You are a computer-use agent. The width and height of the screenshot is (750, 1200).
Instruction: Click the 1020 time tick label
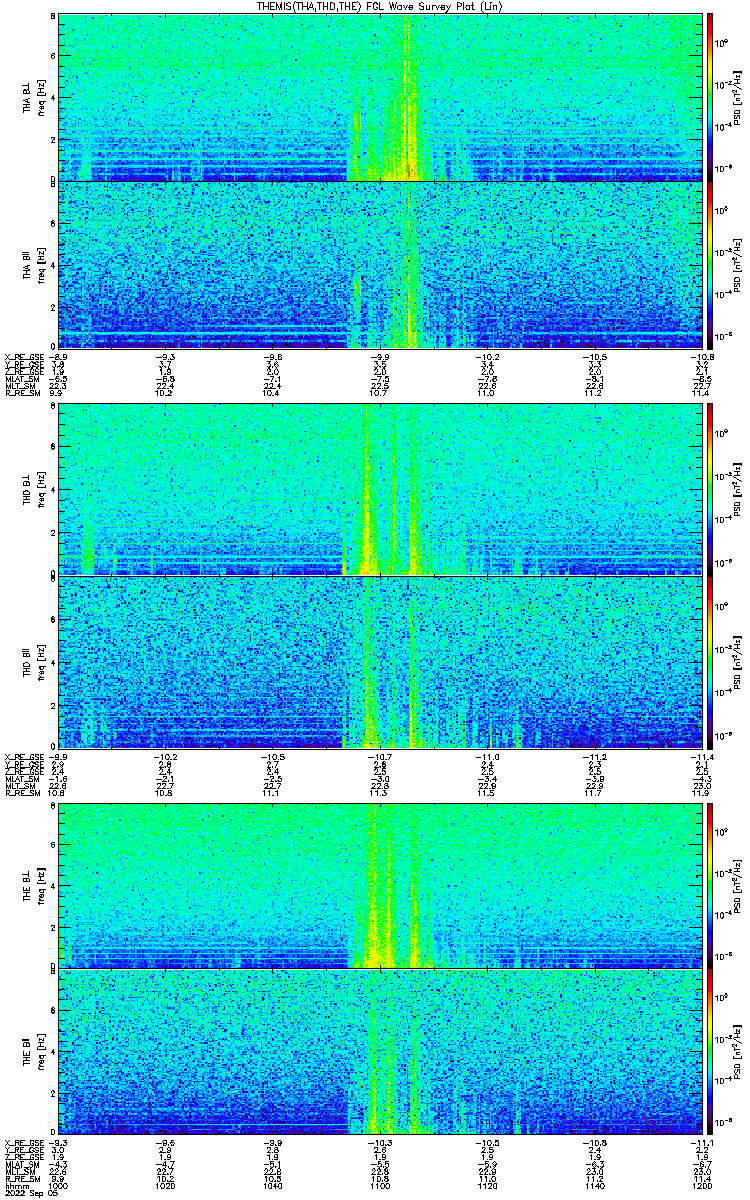click(165, 1186)
